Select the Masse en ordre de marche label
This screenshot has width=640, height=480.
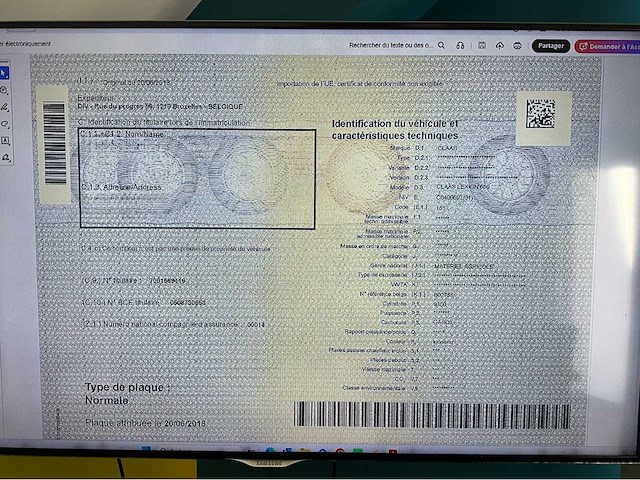(x=374, y=247)
